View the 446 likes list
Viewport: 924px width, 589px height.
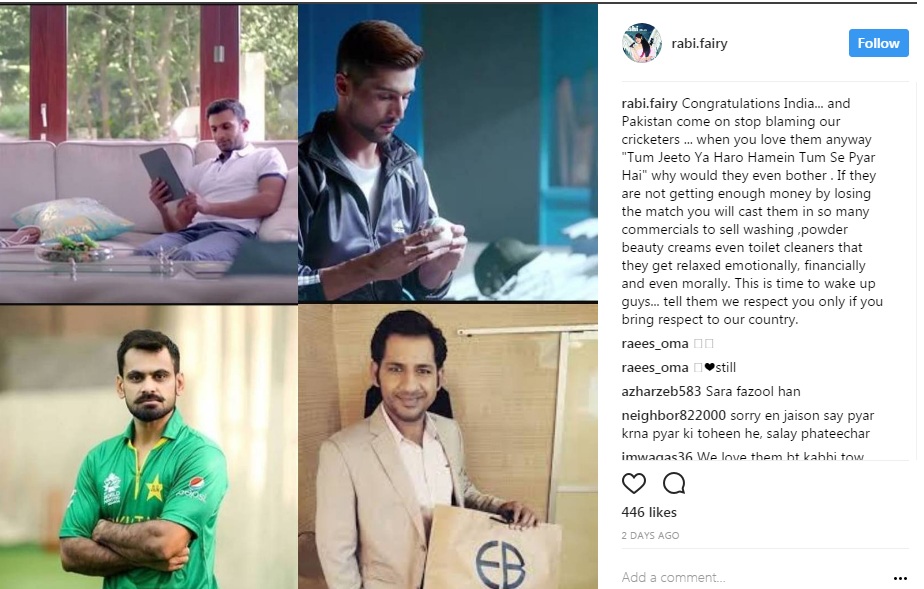(649, 512)
